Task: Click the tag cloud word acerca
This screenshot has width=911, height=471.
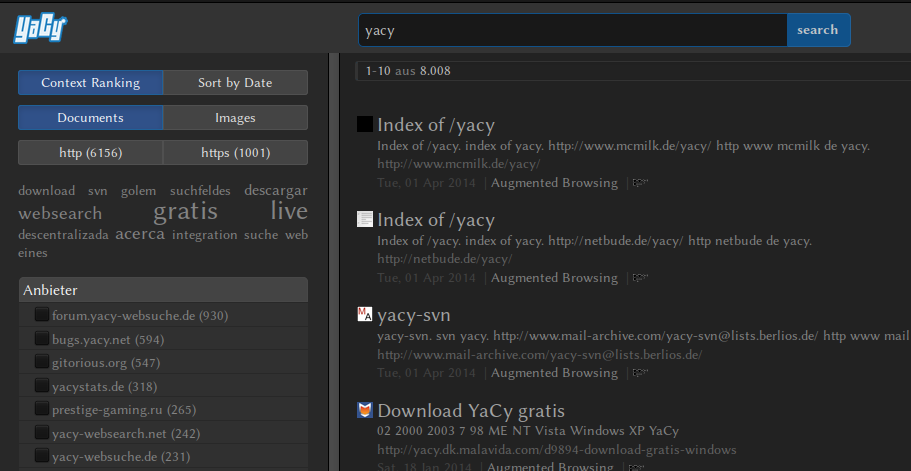Action: coord(140,234)
